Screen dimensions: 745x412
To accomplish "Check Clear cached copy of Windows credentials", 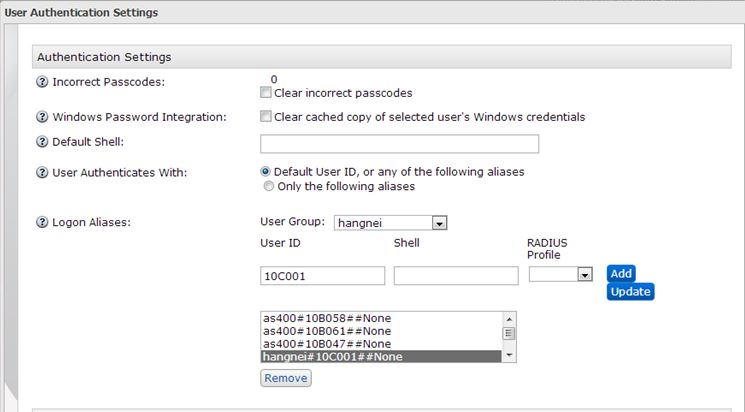I will coord(266,117).
